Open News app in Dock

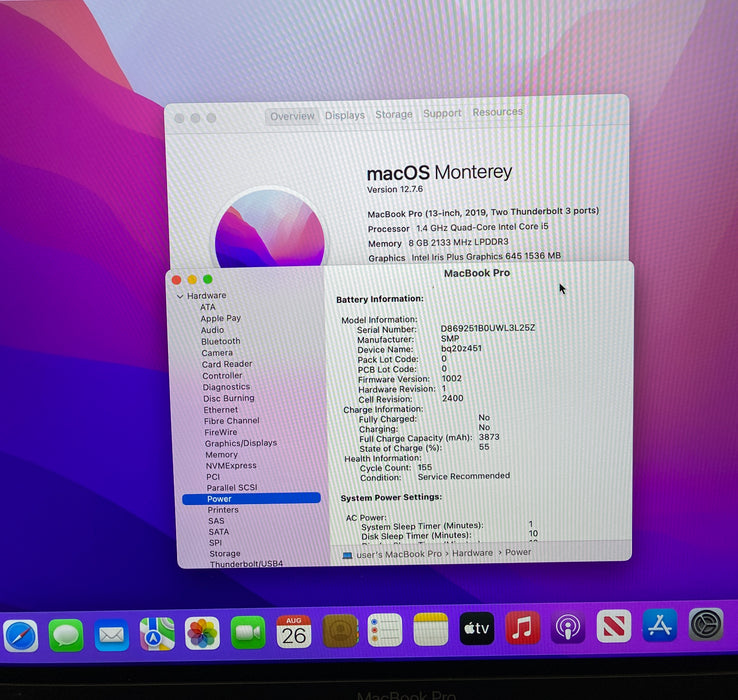tap(614, 626)
